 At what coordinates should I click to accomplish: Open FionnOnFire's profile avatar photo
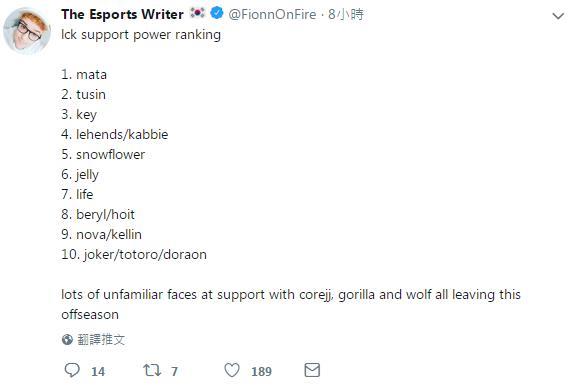(27, 31)
